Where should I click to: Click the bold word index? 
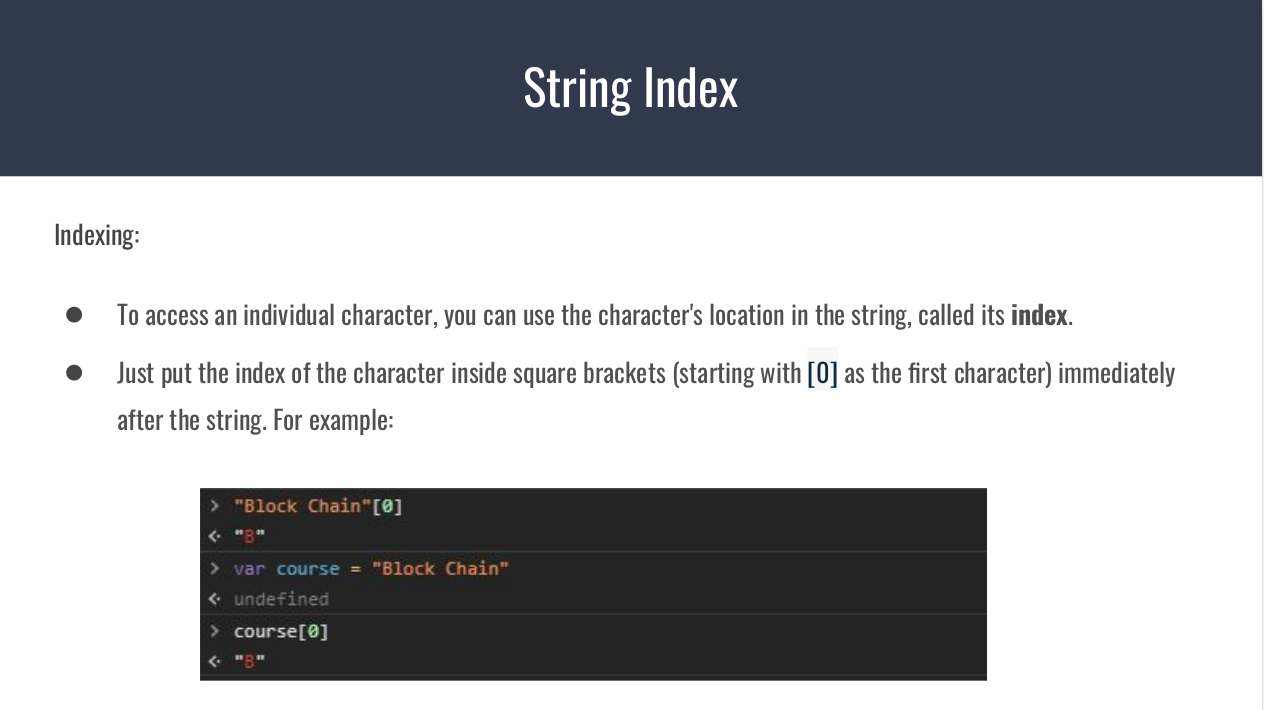pos(1039,315)
